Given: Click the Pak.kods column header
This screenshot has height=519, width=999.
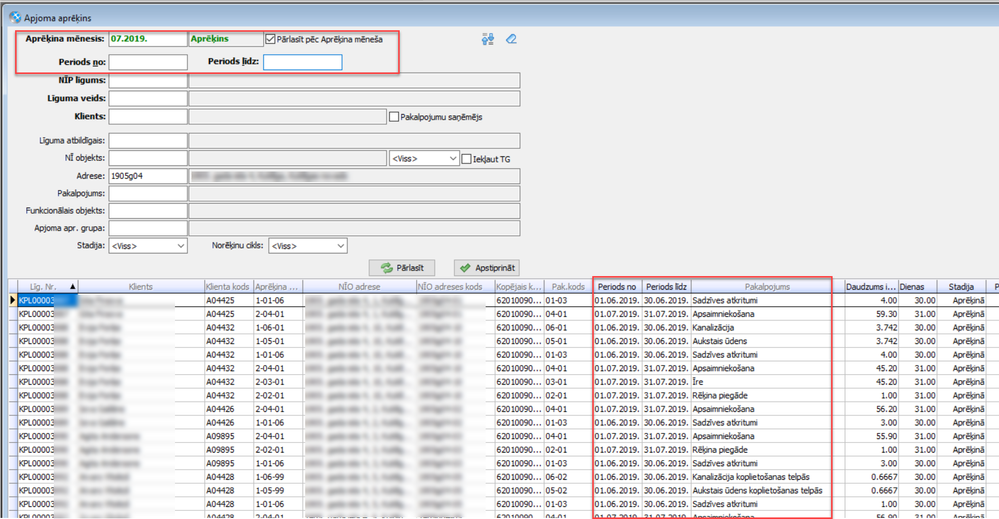Looking at the screenshot, I should [x=568, y=287].
